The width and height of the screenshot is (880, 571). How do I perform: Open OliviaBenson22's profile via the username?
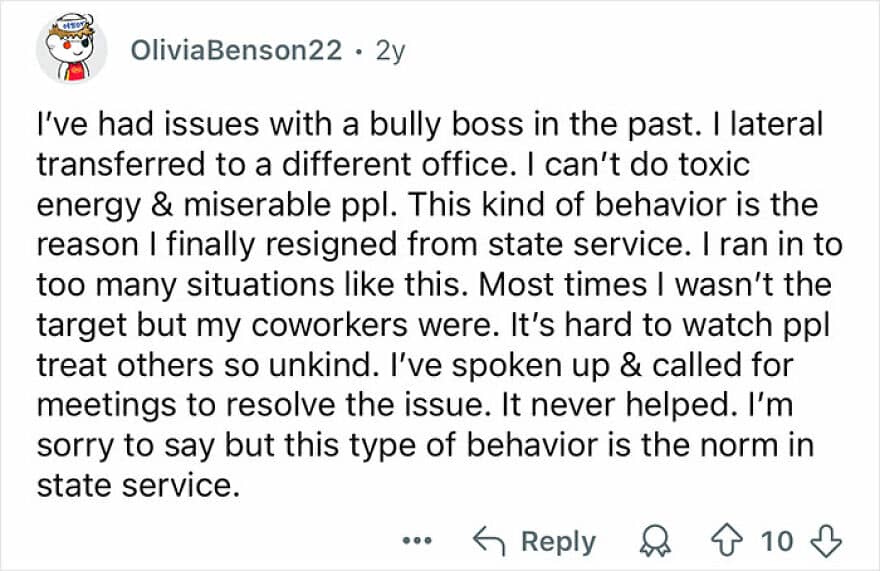pyautogui.click(x=236, y=50)
